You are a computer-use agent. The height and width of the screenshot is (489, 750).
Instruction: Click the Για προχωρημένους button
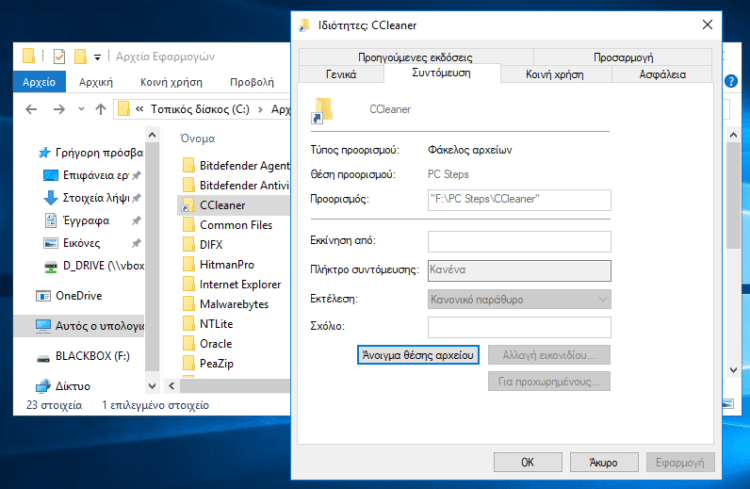pos(549,381)
